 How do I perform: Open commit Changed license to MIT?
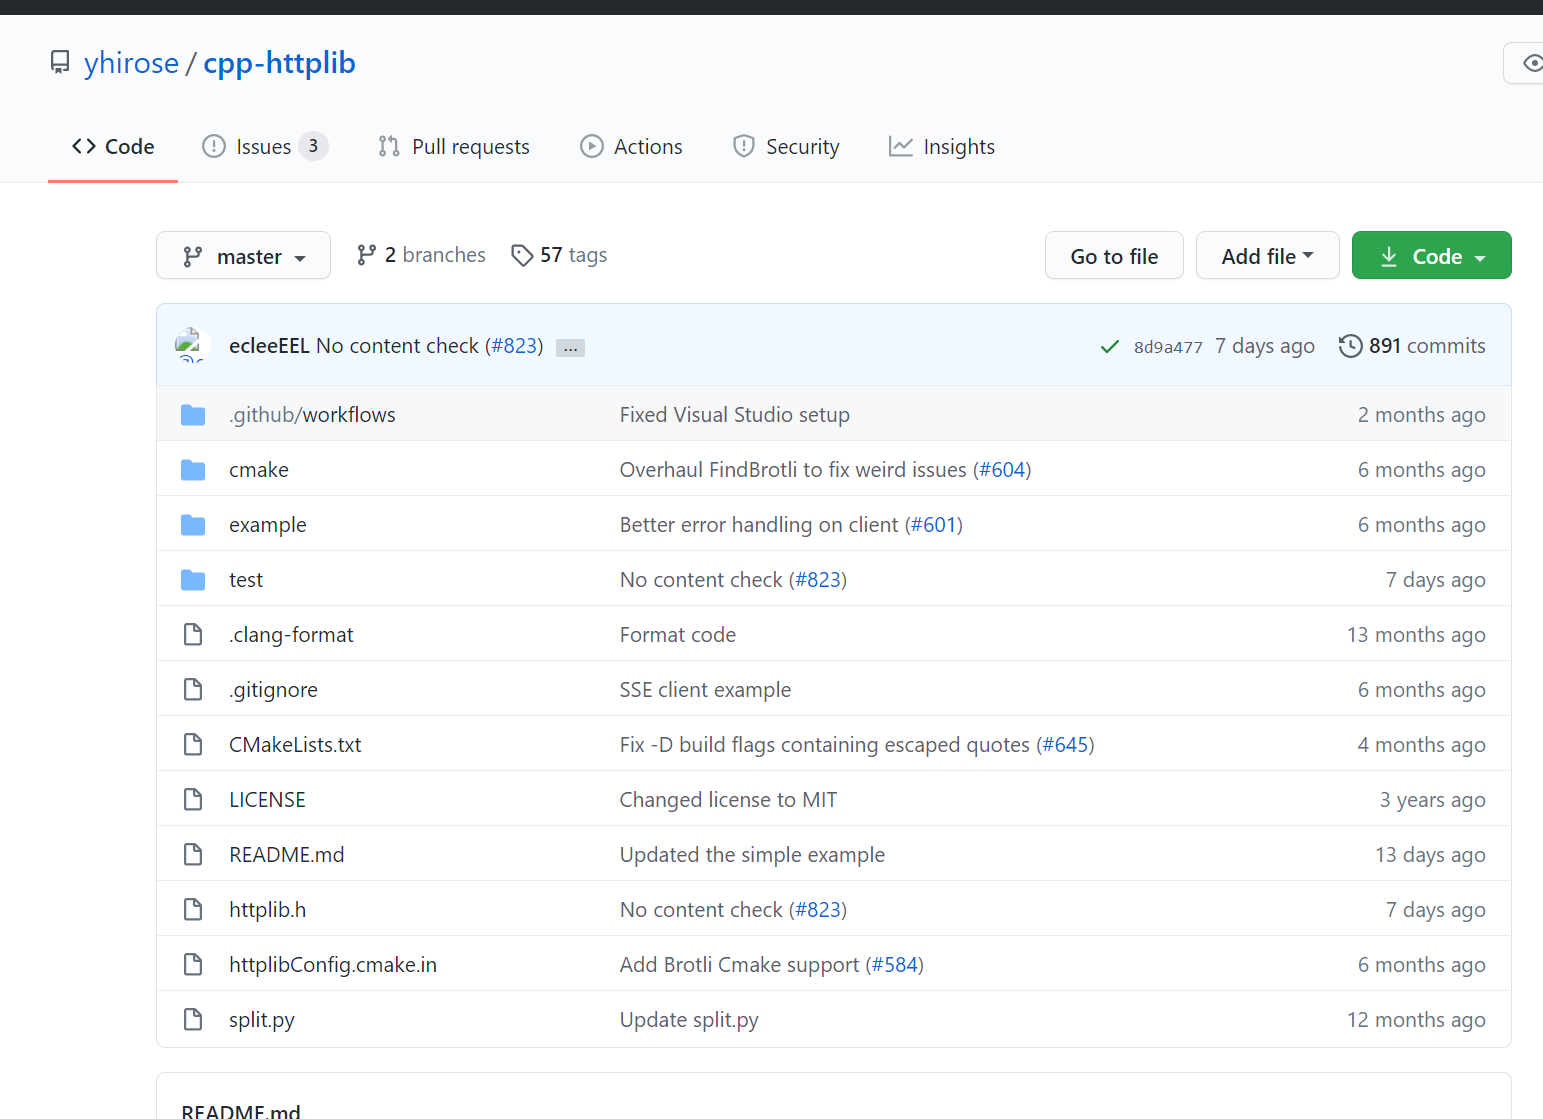(x=728, y=800)
